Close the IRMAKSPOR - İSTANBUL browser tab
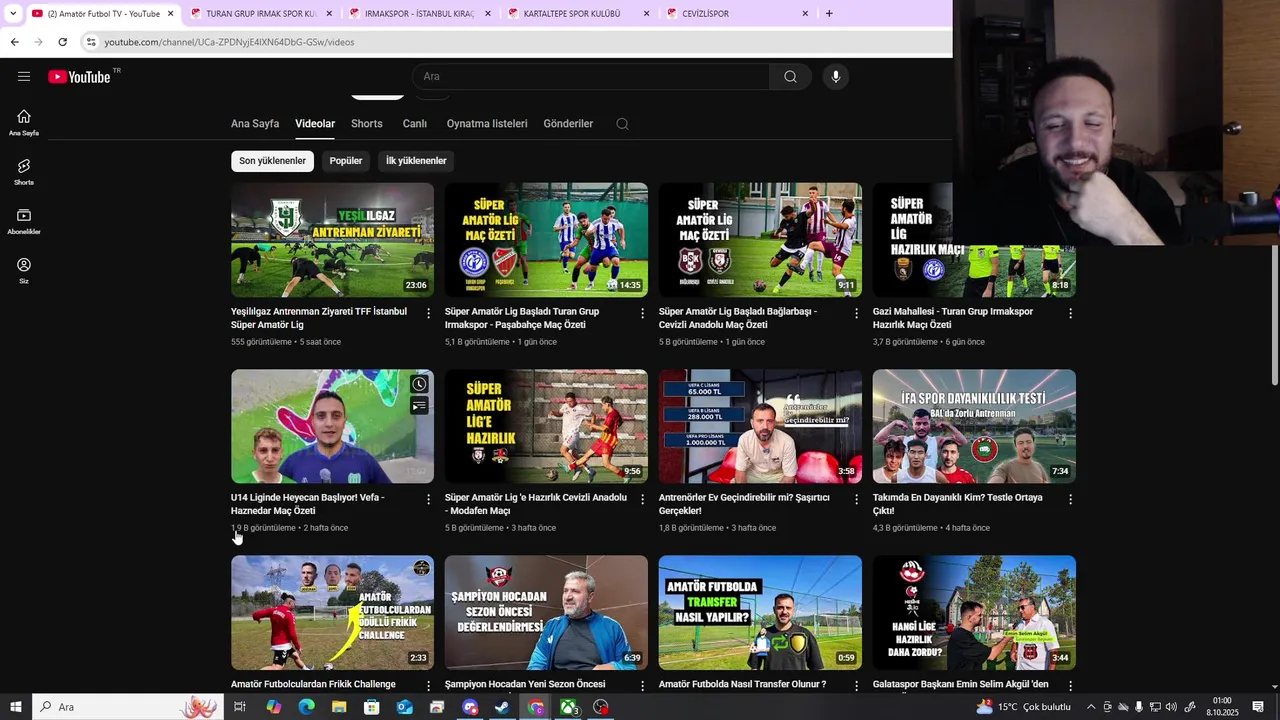Image resolution: width=1280 pixels, height=720 pixels. (488, 14)
